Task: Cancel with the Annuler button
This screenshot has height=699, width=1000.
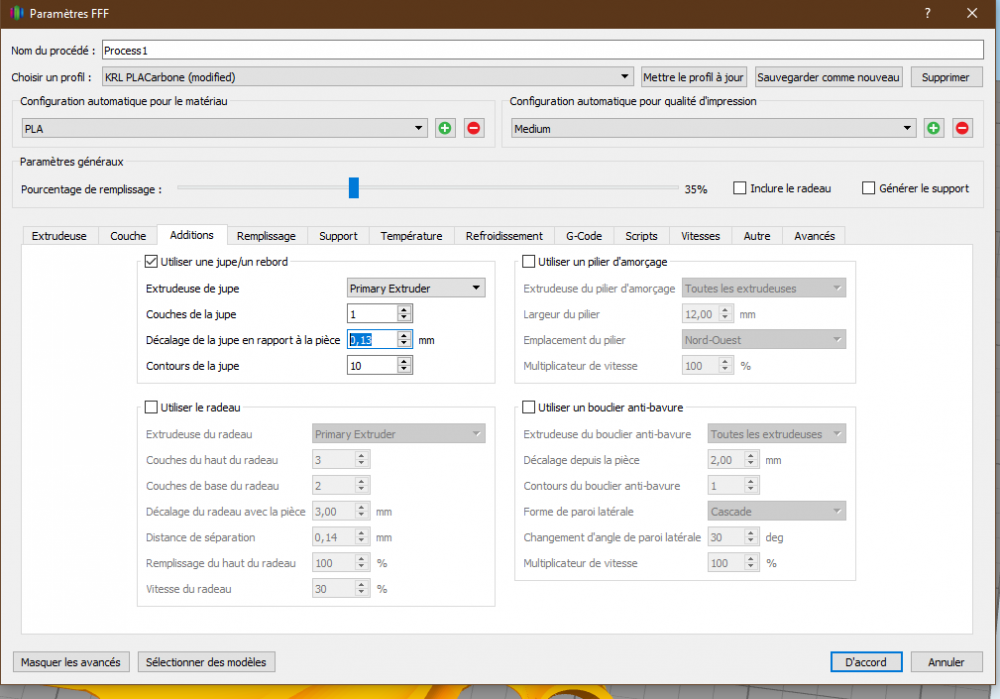Action: click(x=946, y=662)
